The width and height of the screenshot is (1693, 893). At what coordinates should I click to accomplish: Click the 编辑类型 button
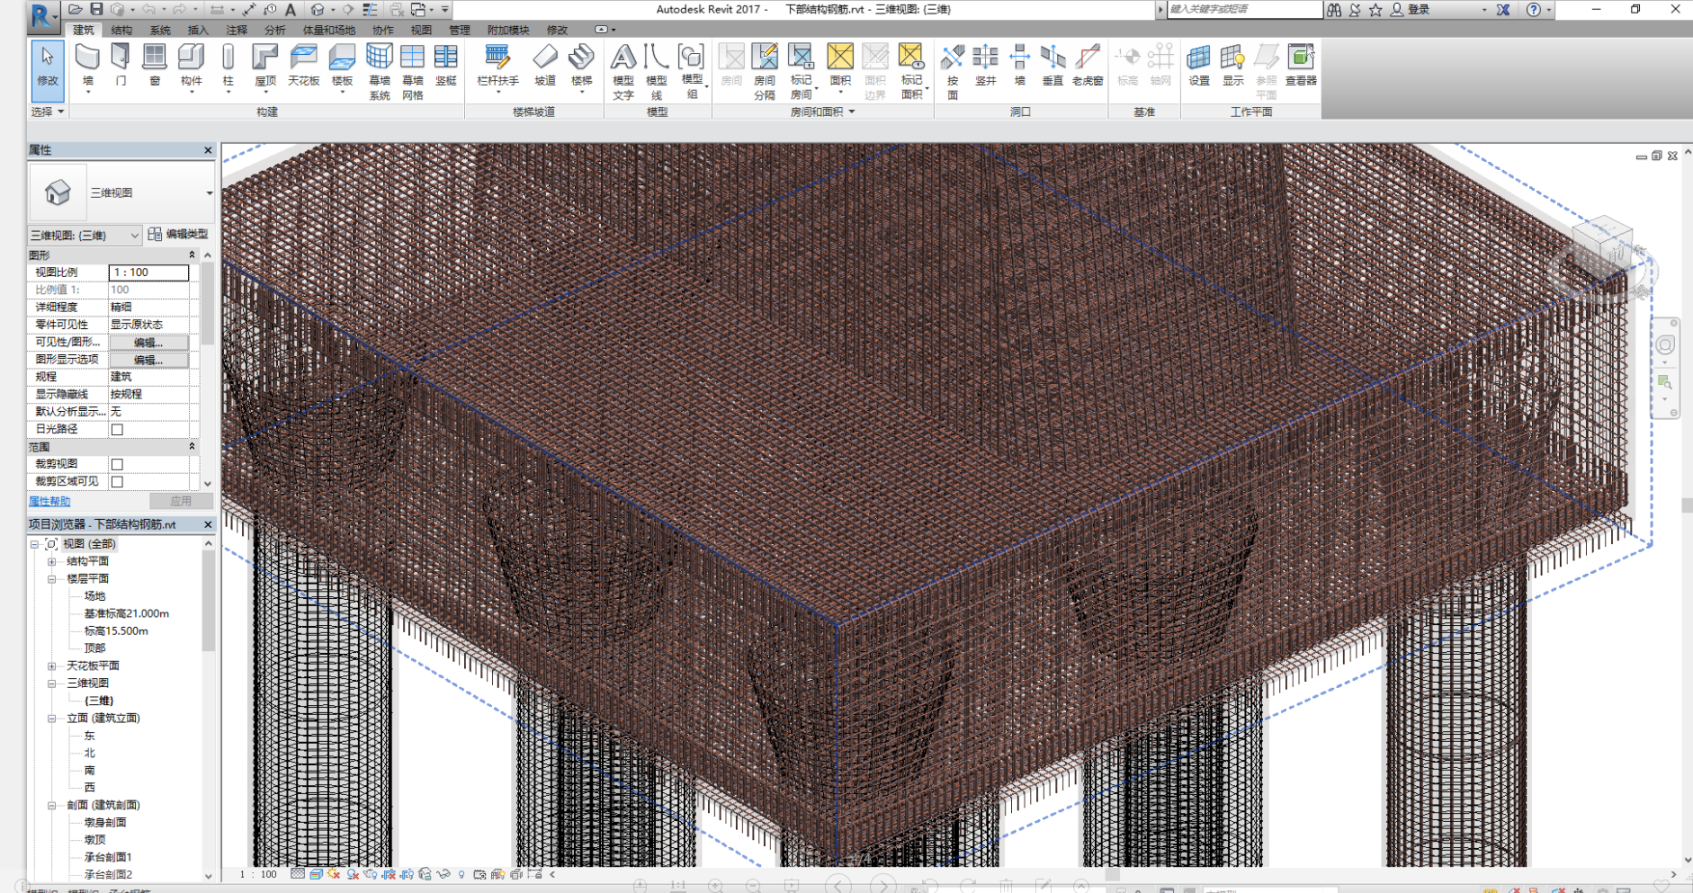pyautogui.click(x=178, y=234)
